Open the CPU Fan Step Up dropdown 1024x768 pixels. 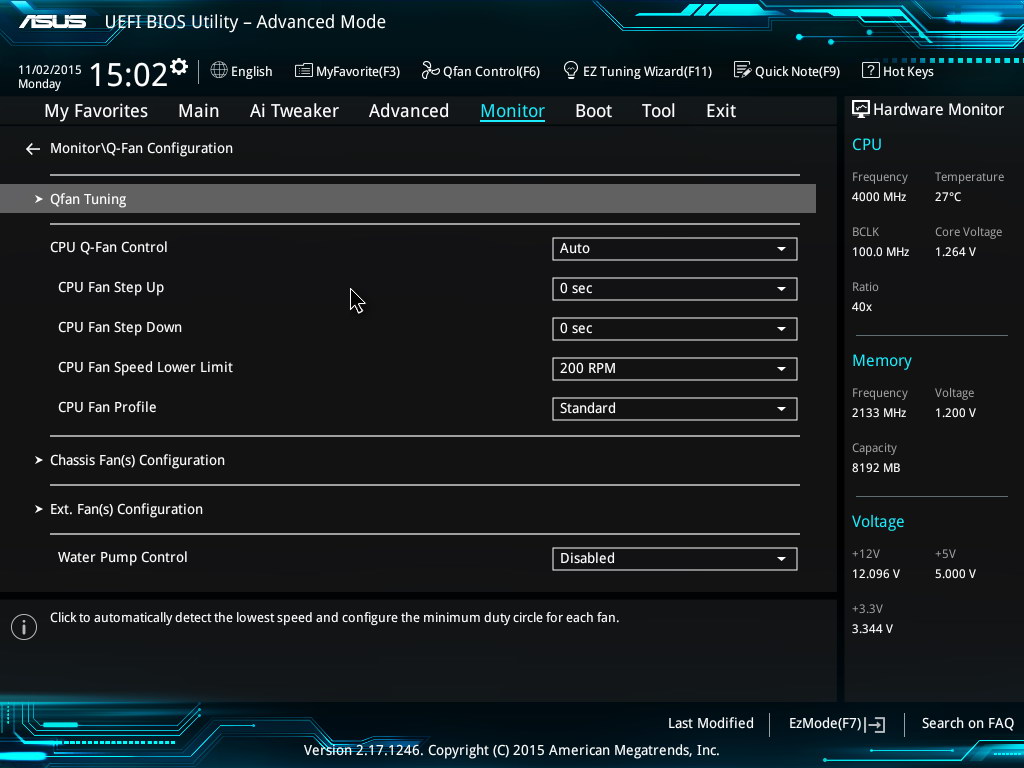(674, 288)
